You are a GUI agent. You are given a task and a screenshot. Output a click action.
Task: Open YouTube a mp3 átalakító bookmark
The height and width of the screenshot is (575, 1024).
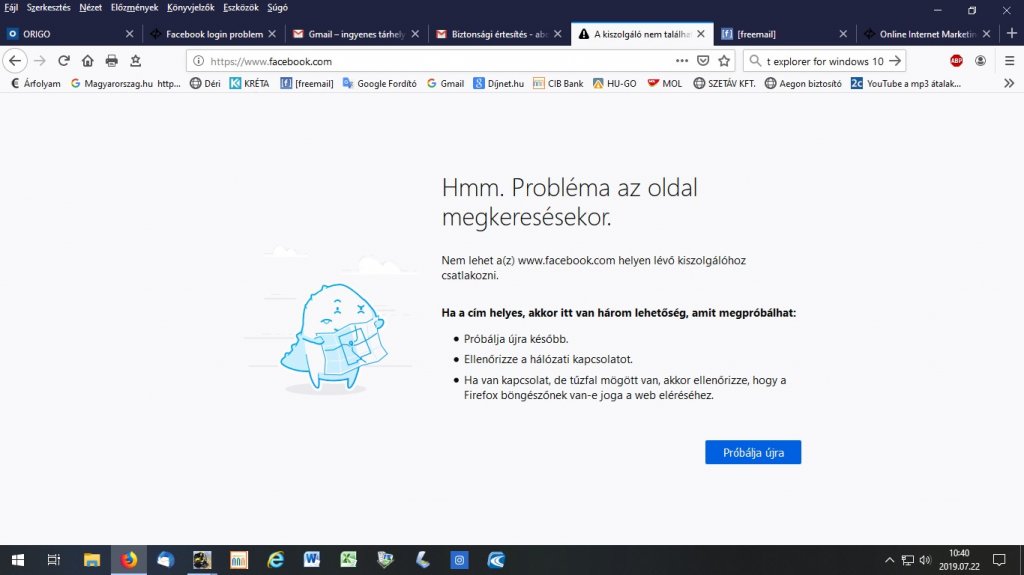click(906, 84)
